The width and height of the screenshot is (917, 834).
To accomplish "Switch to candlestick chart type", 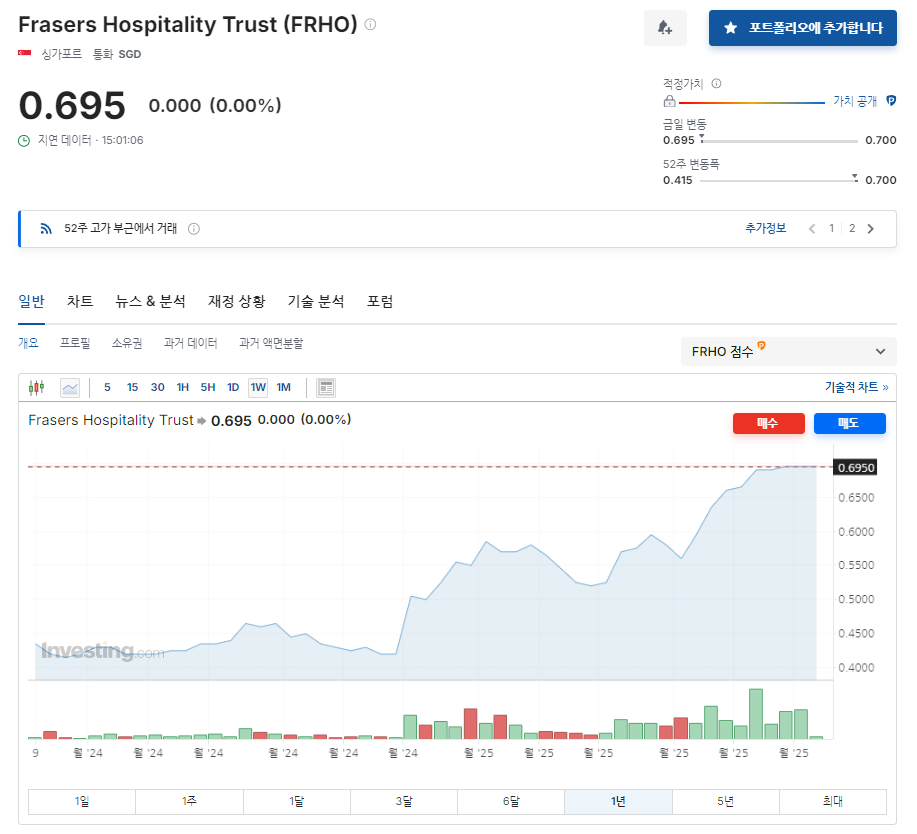I will pyautogui.click(x=36, y=387).
